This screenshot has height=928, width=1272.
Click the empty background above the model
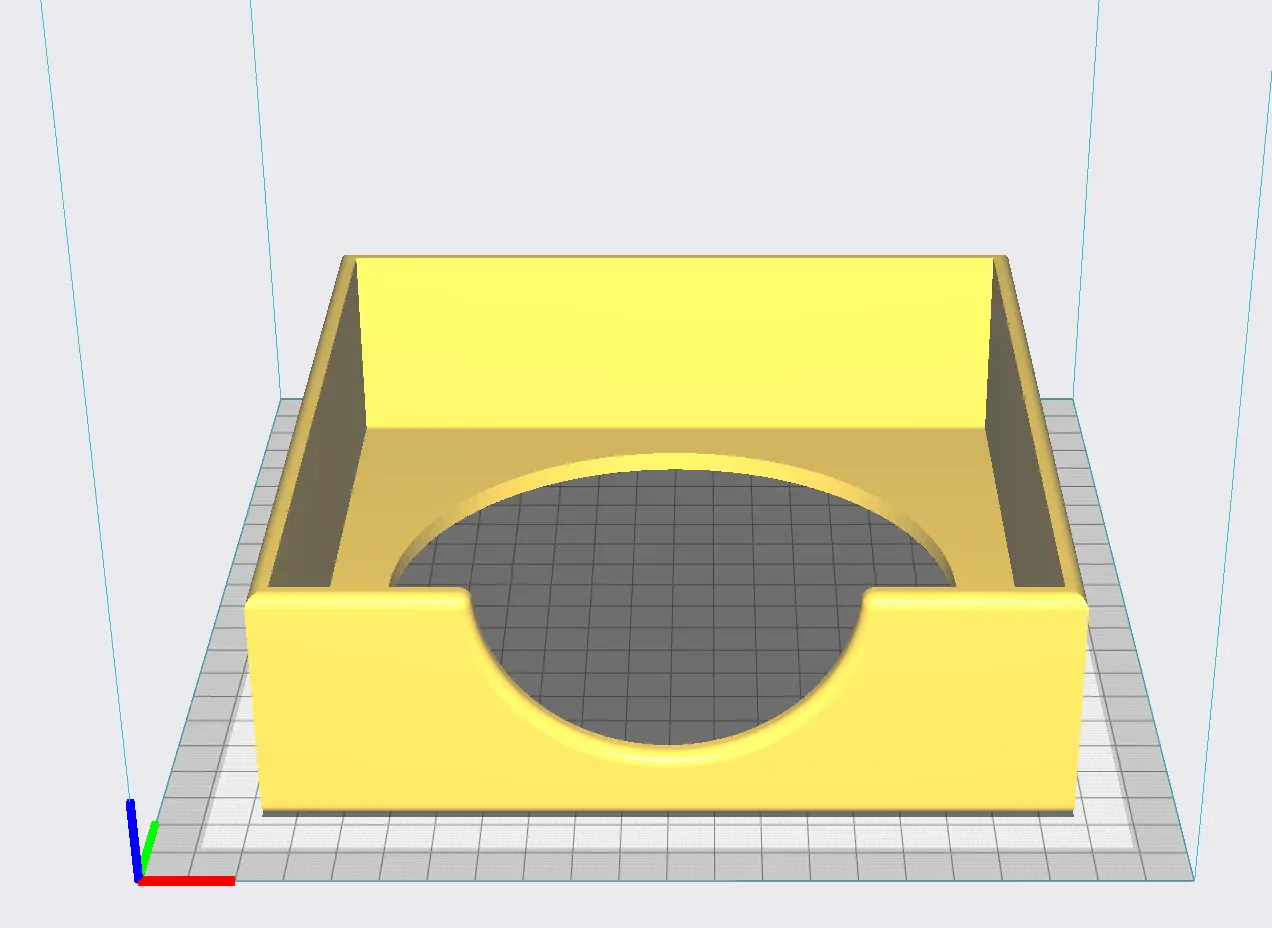[670, 120]
